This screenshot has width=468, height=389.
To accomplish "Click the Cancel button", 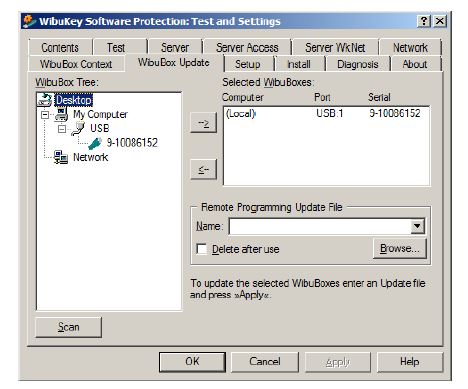I will point(265,362).
